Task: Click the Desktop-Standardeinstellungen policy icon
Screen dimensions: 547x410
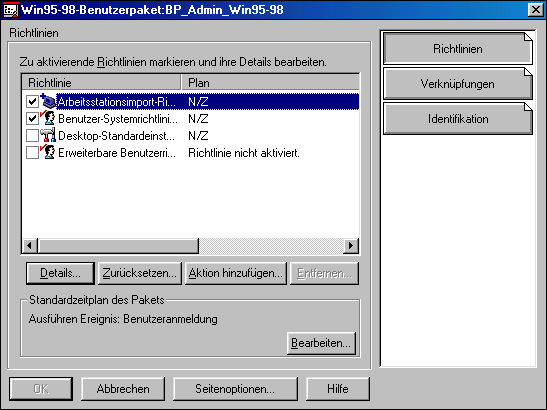Action: [48, 135]
